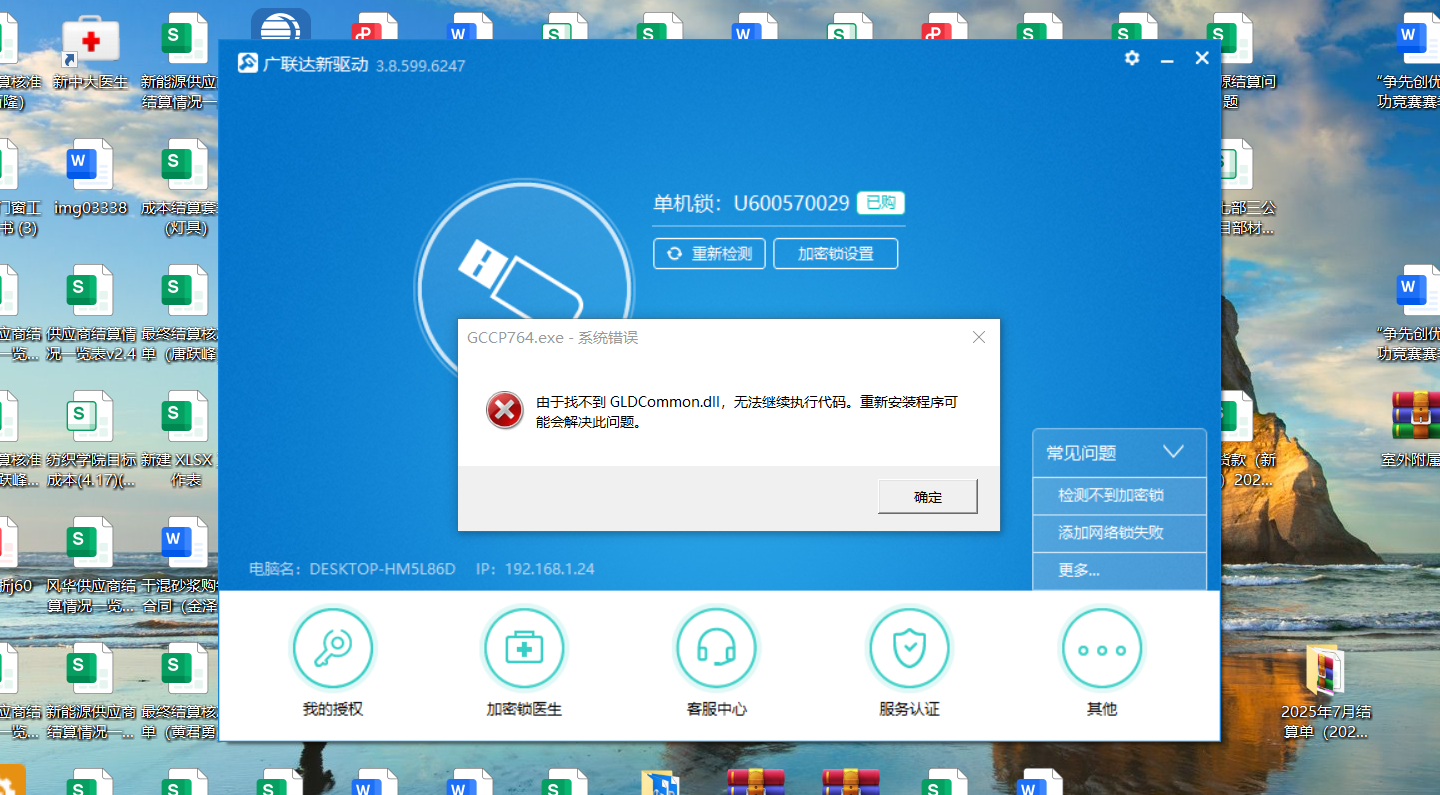The width and height of the screenshot is (1440, 795).
Task: Click the 已购 badge next to lock number
Action: pyautogui.click(x=881, y=203)
